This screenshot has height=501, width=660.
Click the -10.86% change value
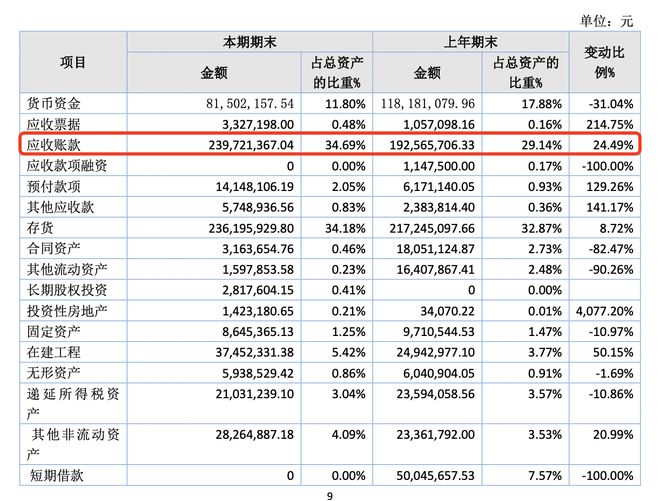point(611,394)
